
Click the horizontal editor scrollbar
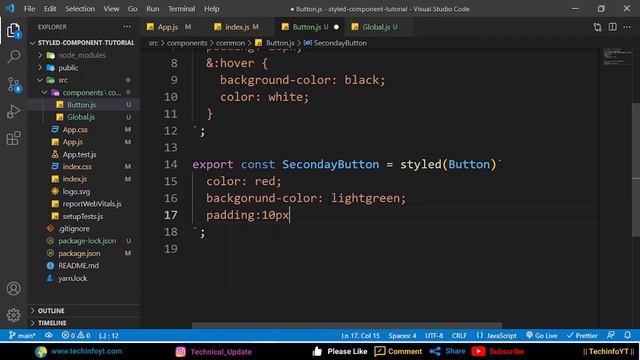pyautogui.click(x=347, y=326)
